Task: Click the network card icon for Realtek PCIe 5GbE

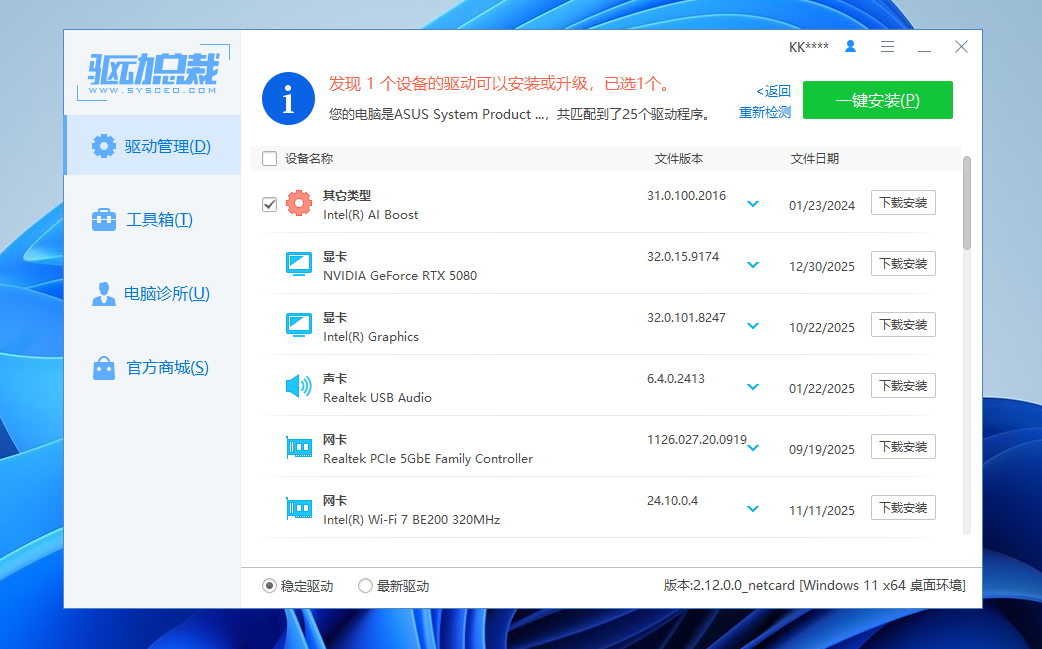Action: pos(299,447)
